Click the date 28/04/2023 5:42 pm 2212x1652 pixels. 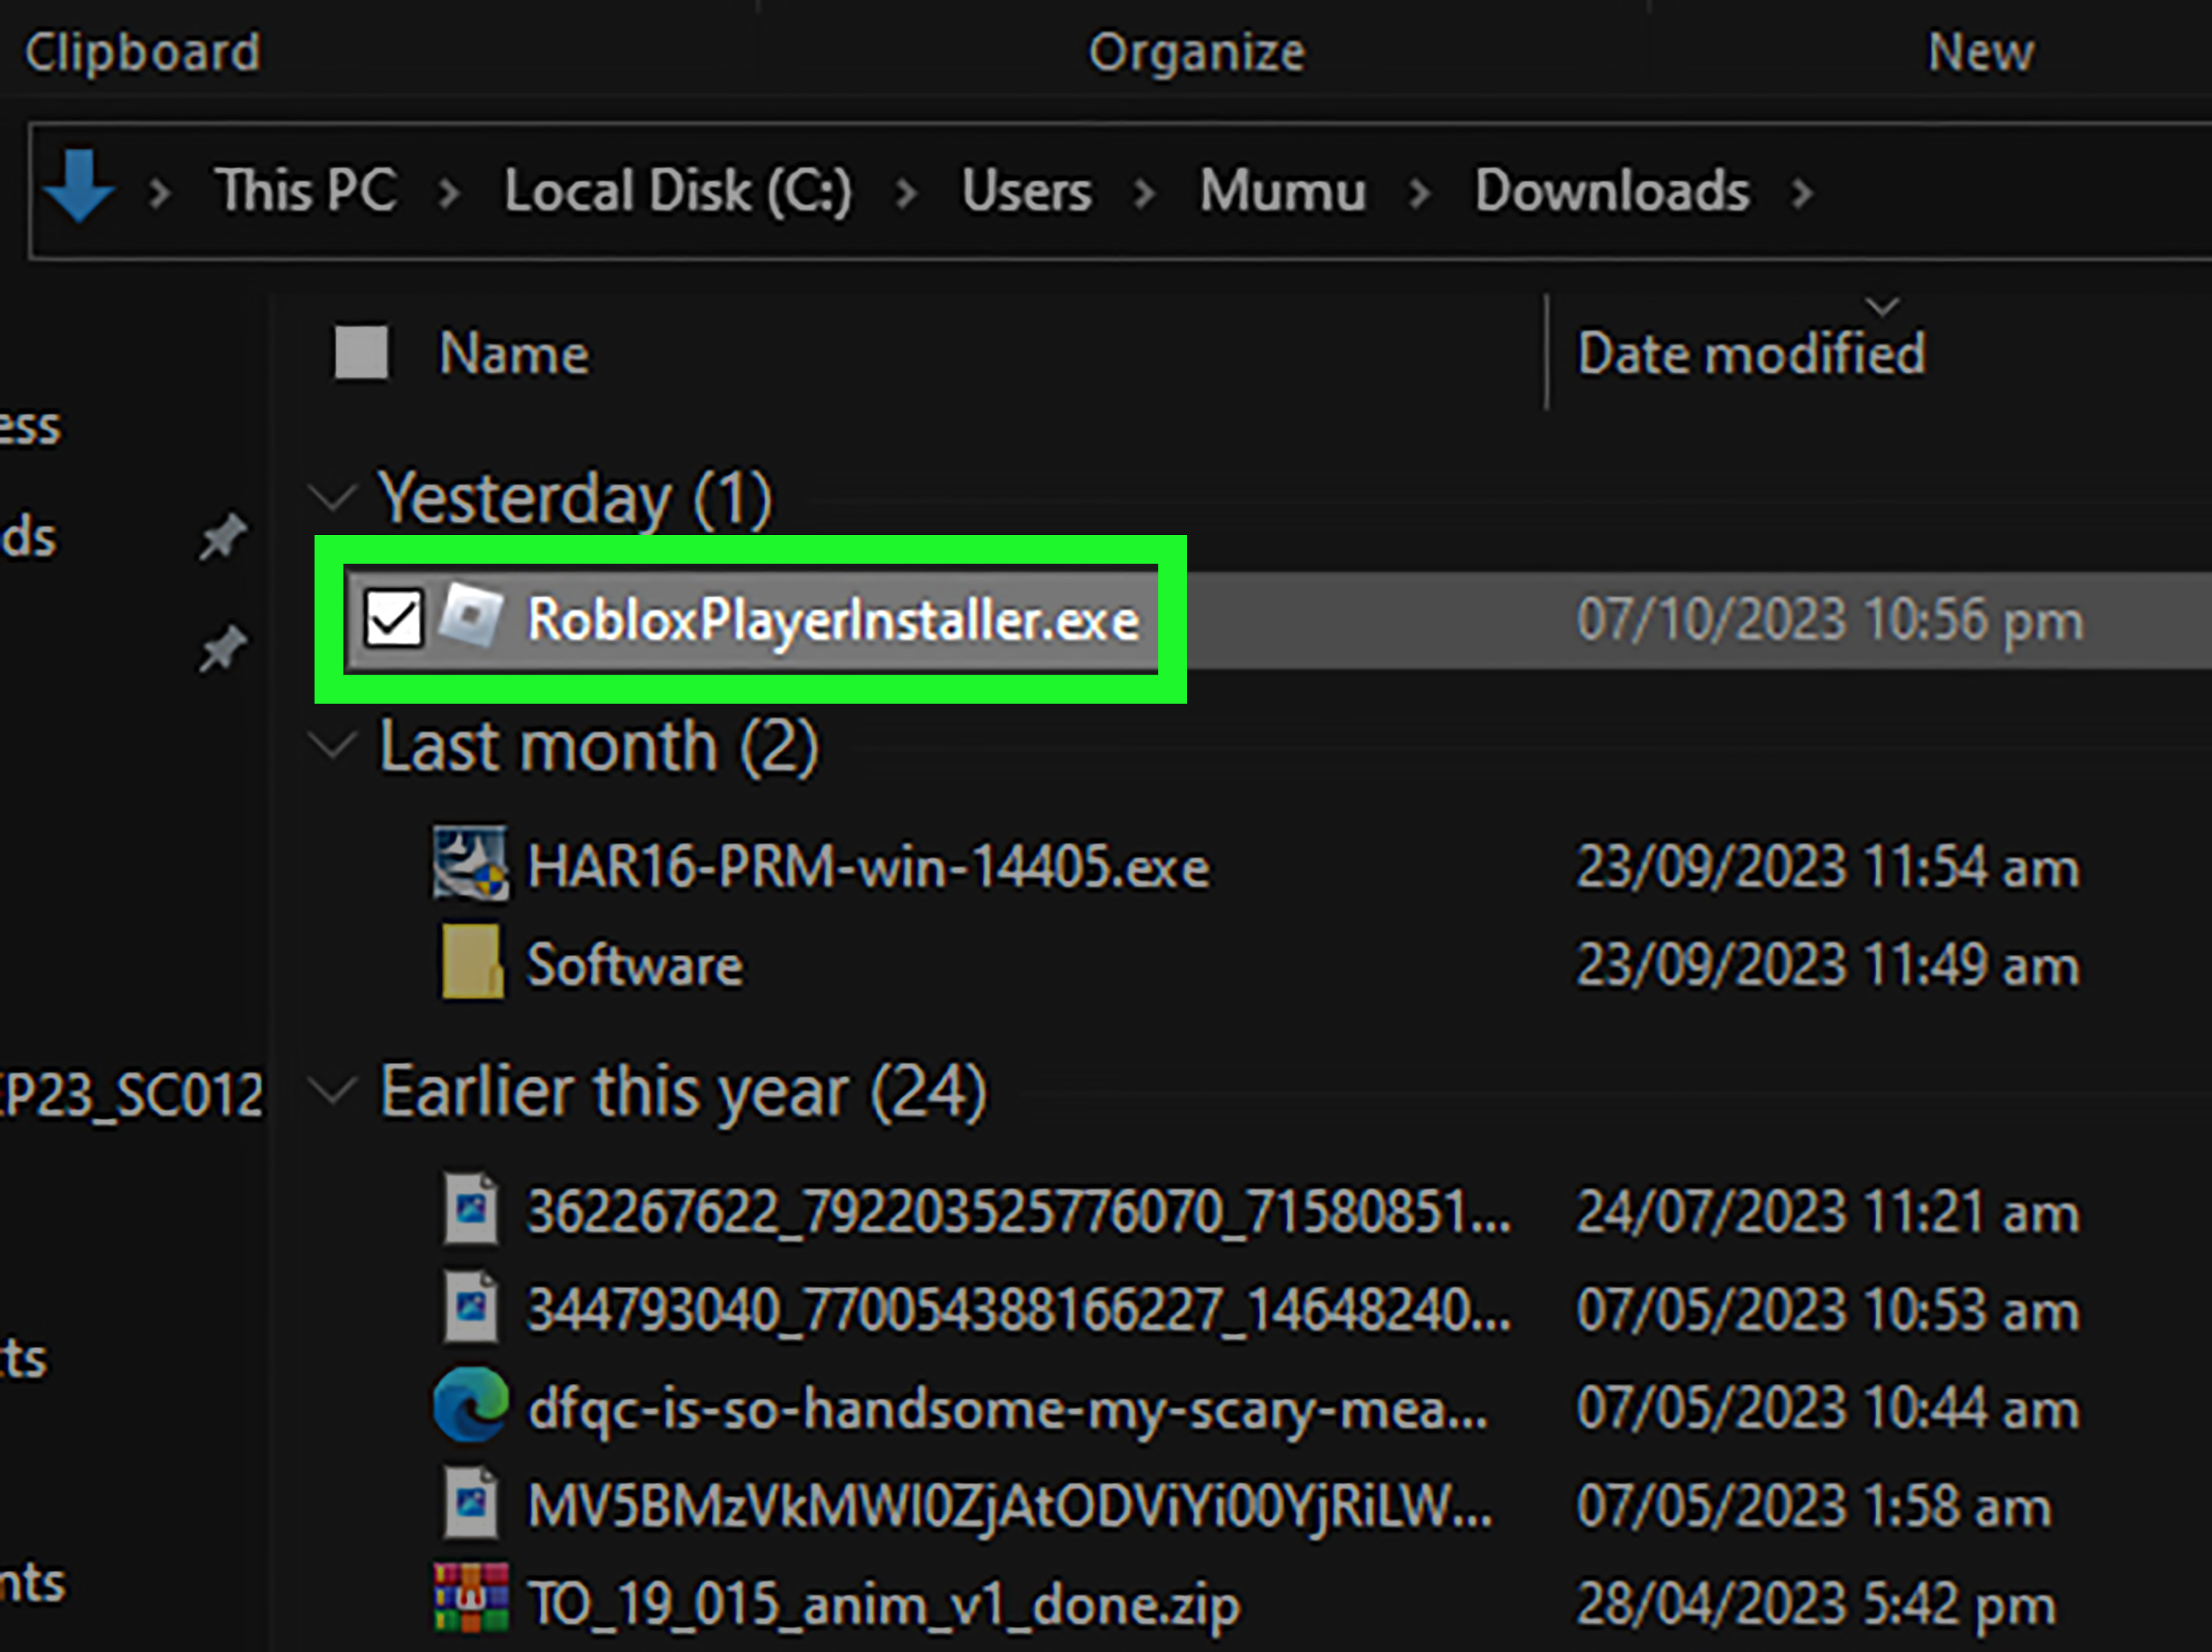[x=1816, y=1604]
